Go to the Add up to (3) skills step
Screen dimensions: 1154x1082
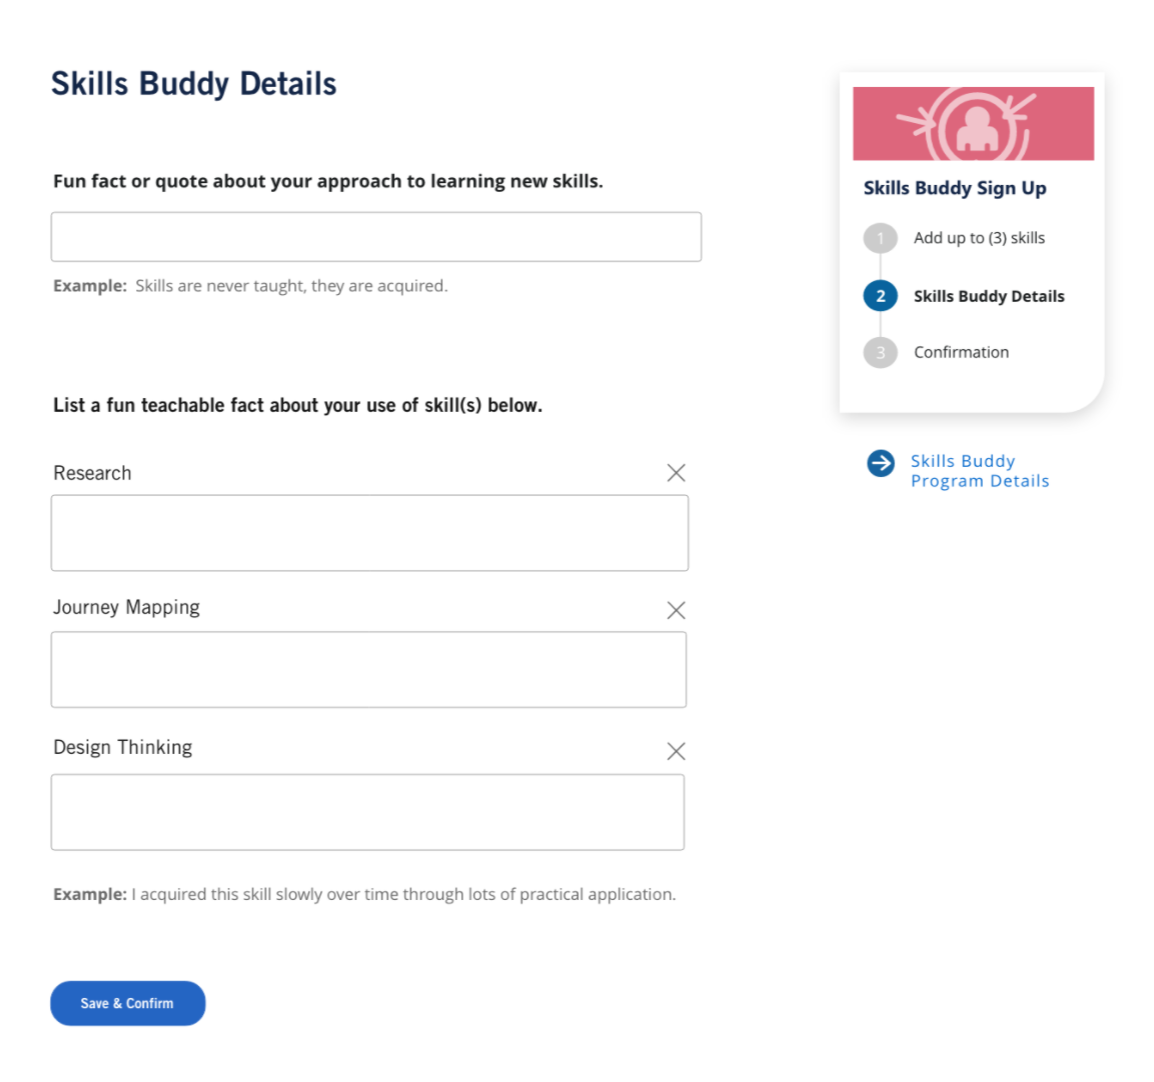pyautogui.click(x=979, y=238)
